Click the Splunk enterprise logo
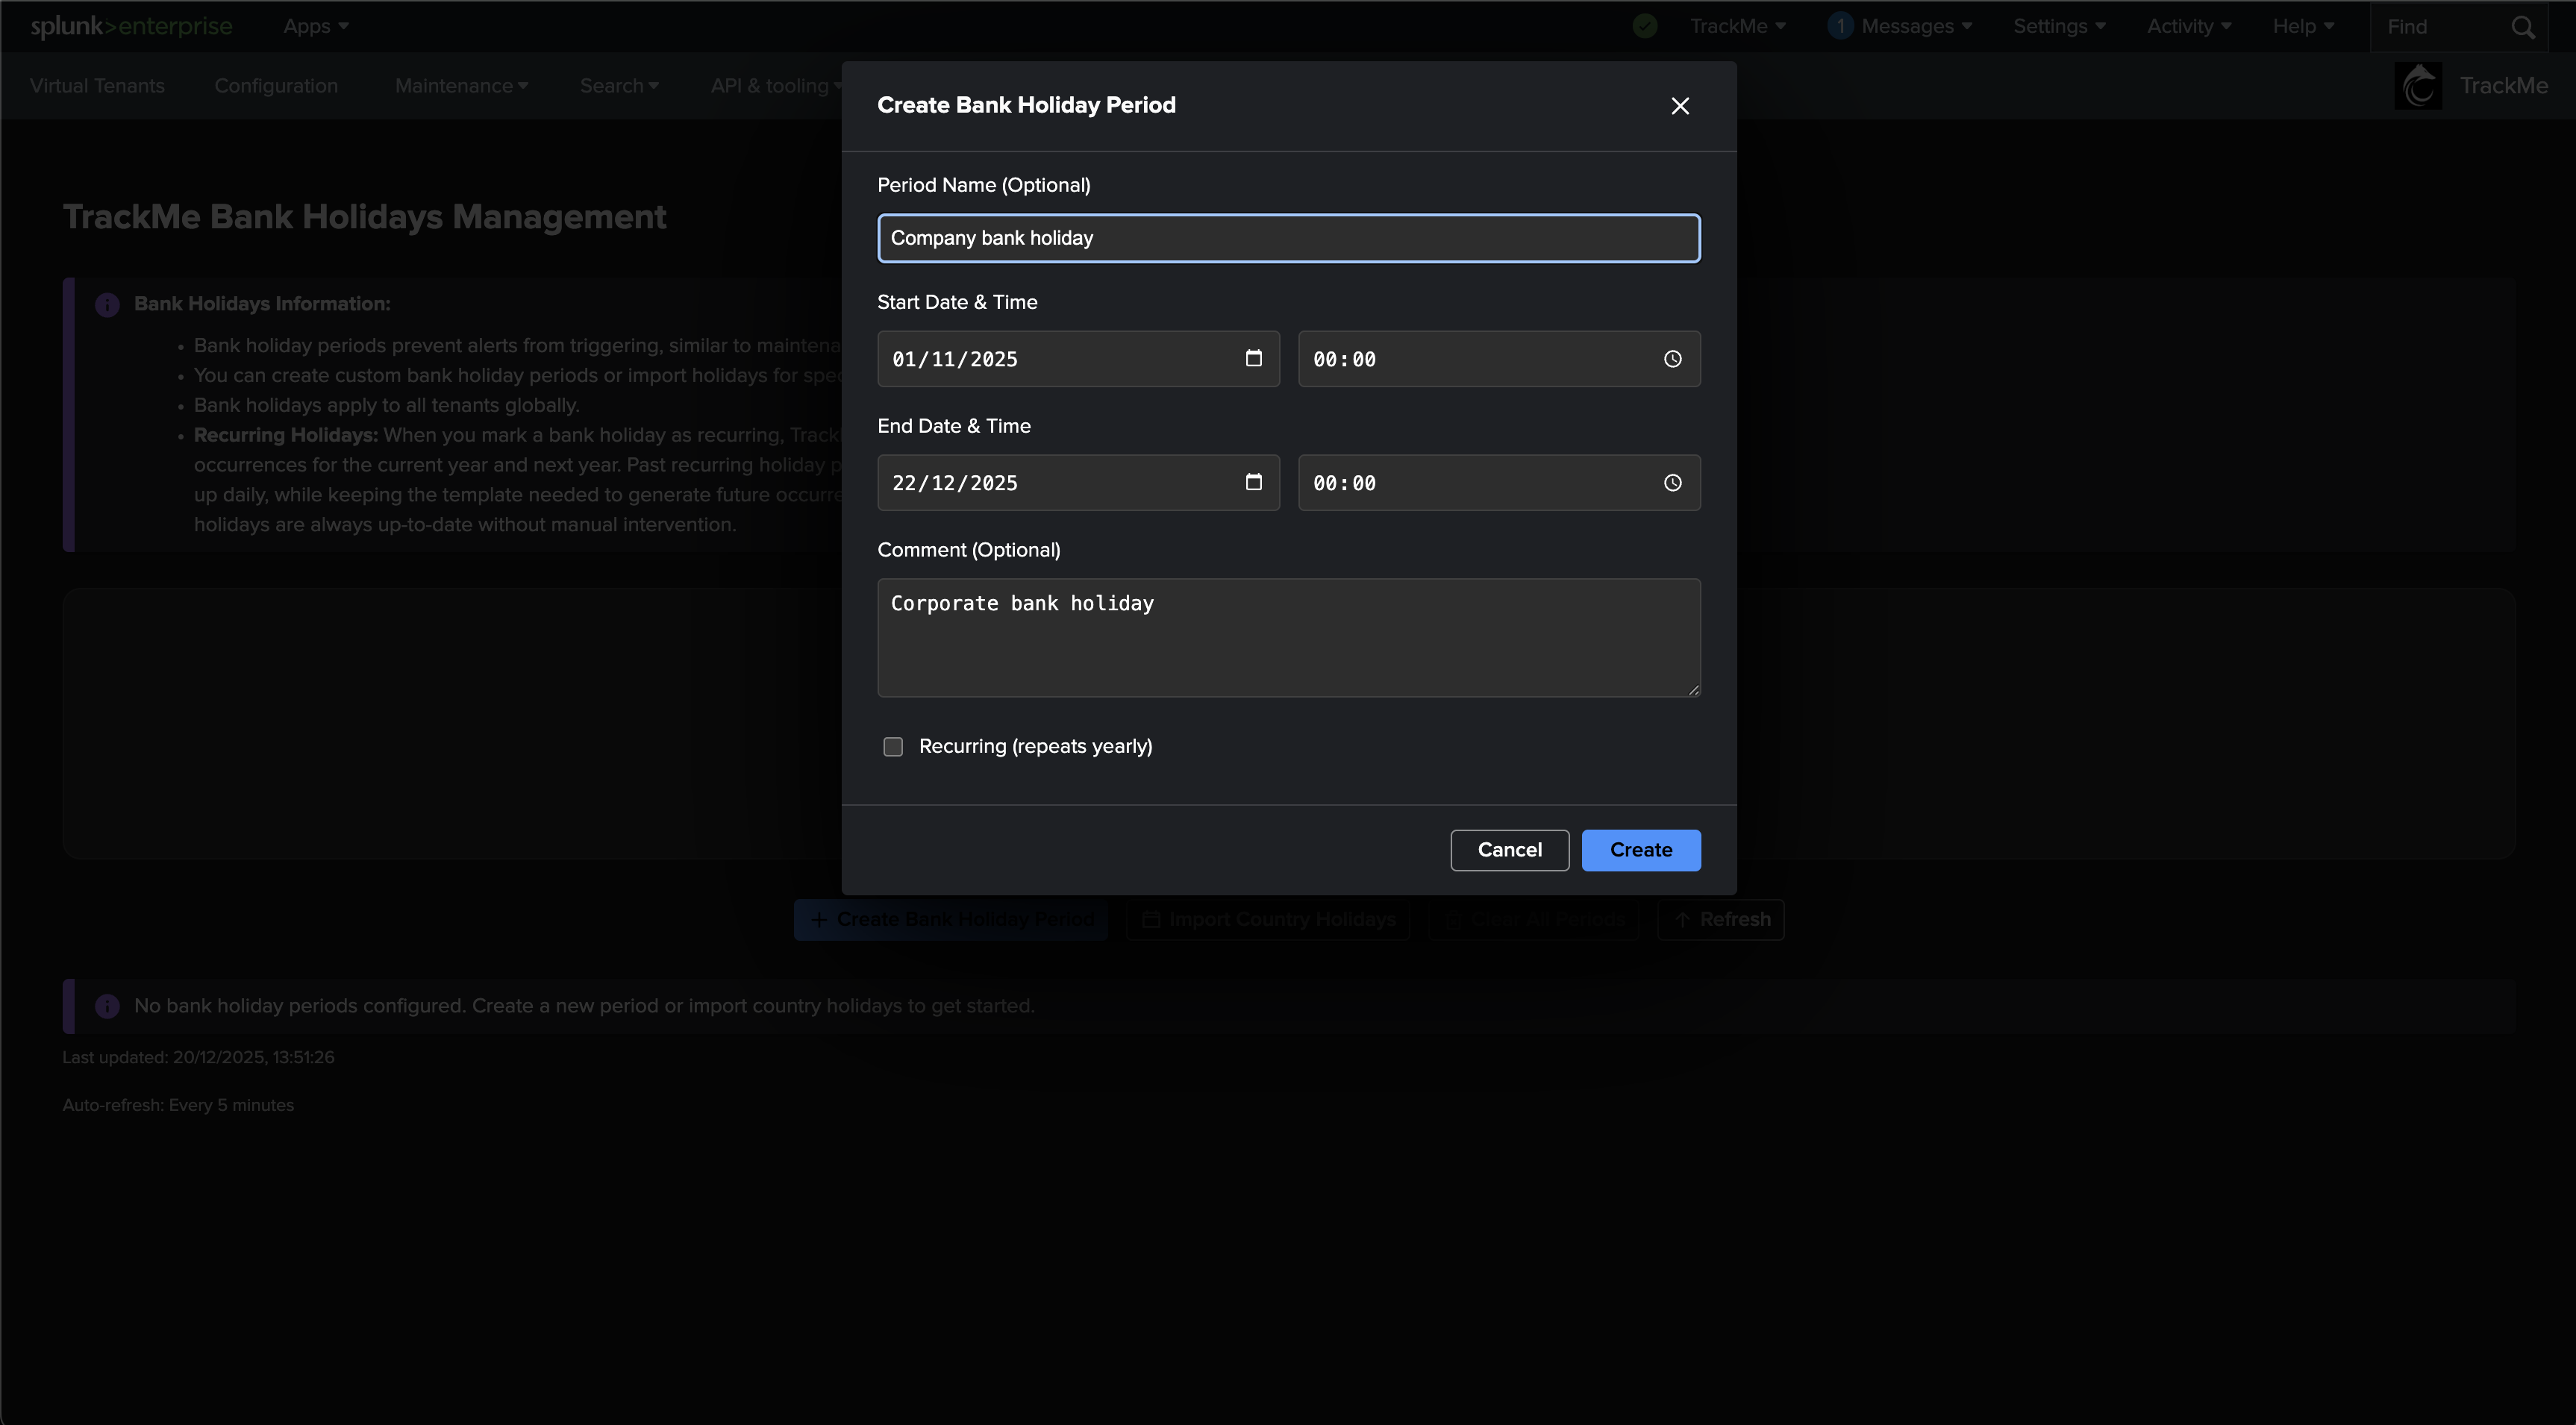Image resolution: width=2576 pixels, height=1425 pixels. [131, 26]
